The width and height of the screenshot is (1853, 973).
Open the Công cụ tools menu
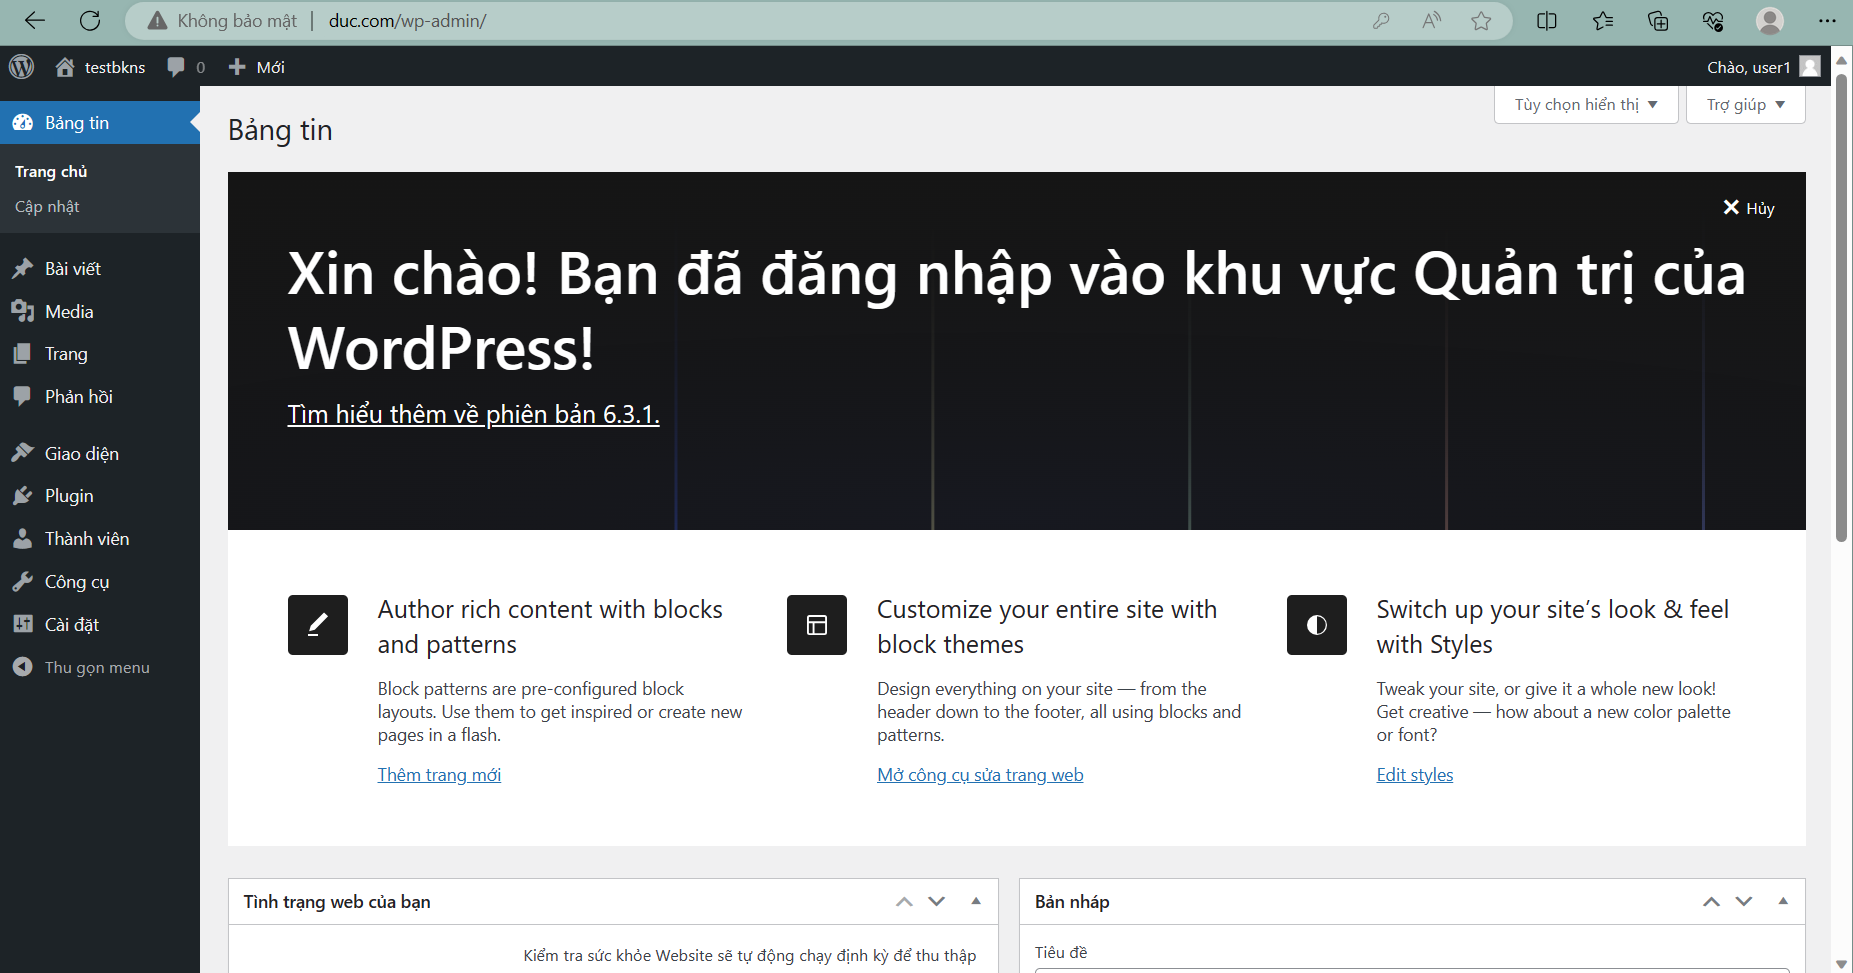click(x=100, y=582)
